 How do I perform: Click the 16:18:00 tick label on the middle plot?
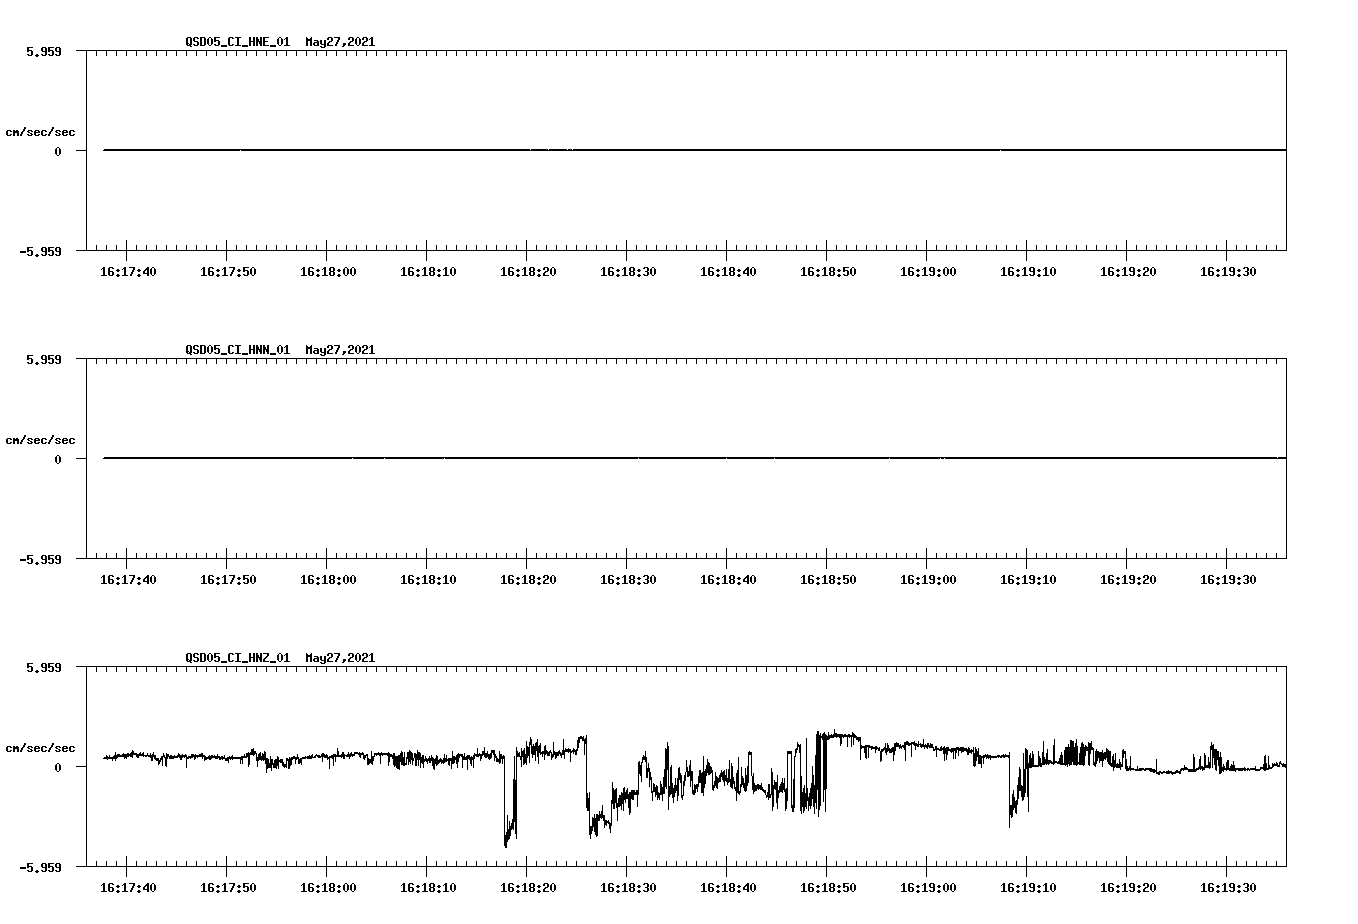tap(328, 578)
